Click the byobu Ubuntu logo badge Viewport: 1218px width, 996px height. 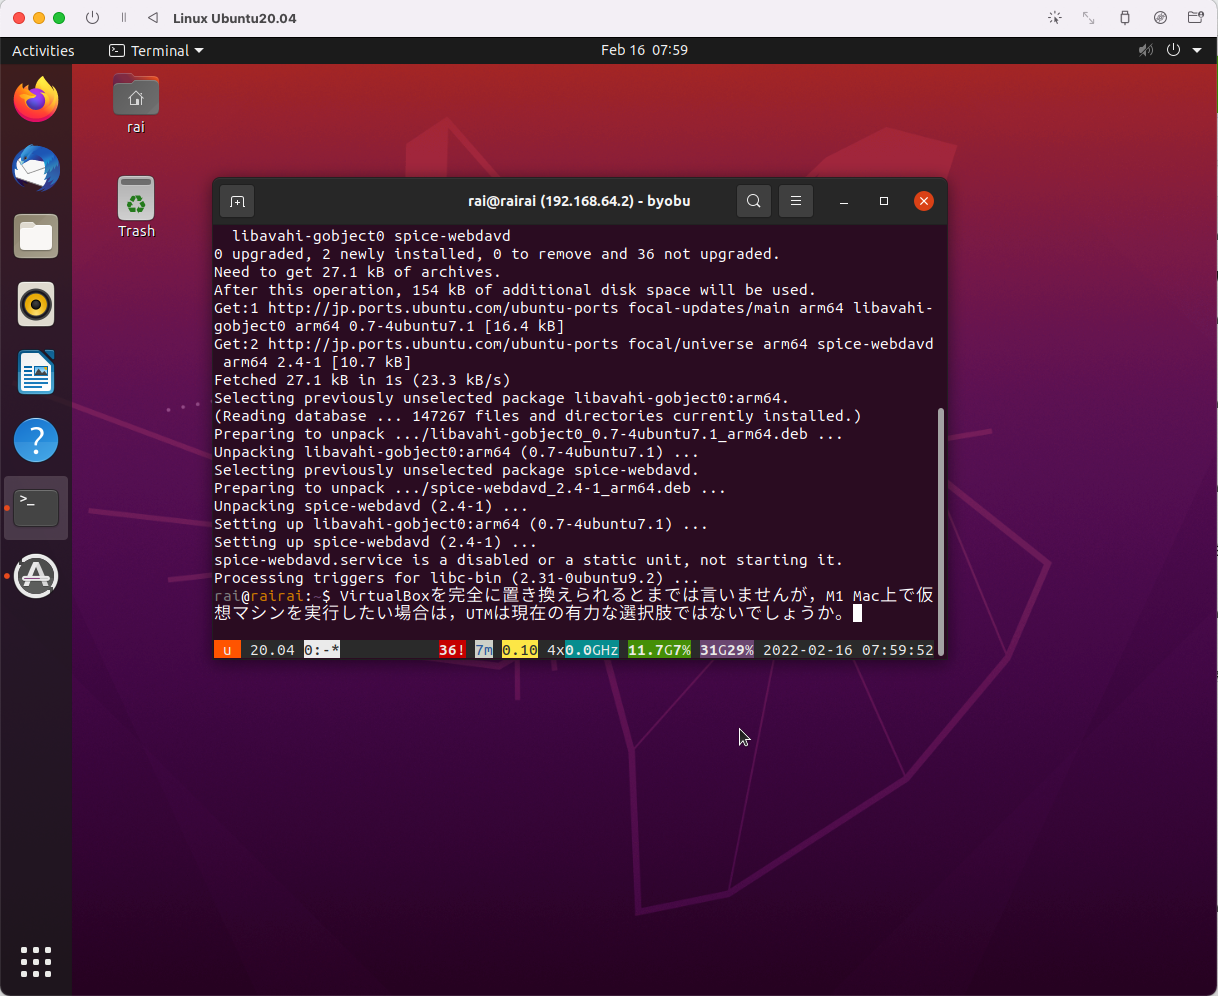pyautogui.click(x=227, y=650)
